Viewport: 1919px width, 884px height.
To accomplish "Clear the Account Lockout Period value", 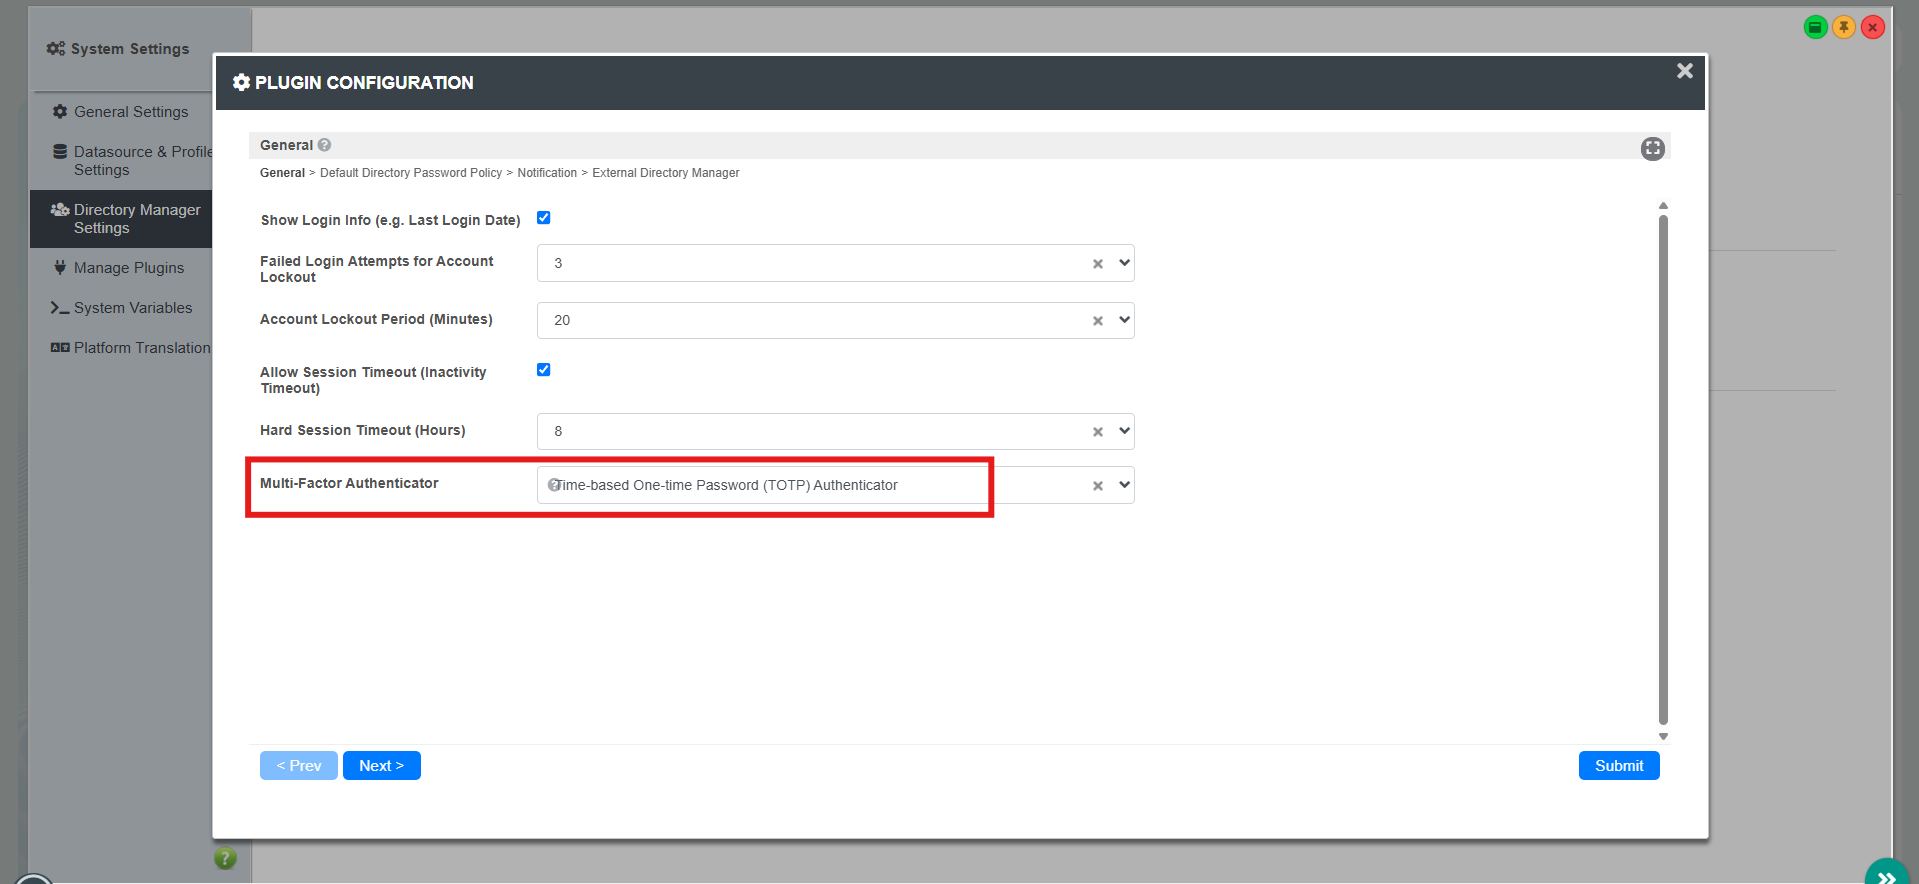I will 1098,321.
